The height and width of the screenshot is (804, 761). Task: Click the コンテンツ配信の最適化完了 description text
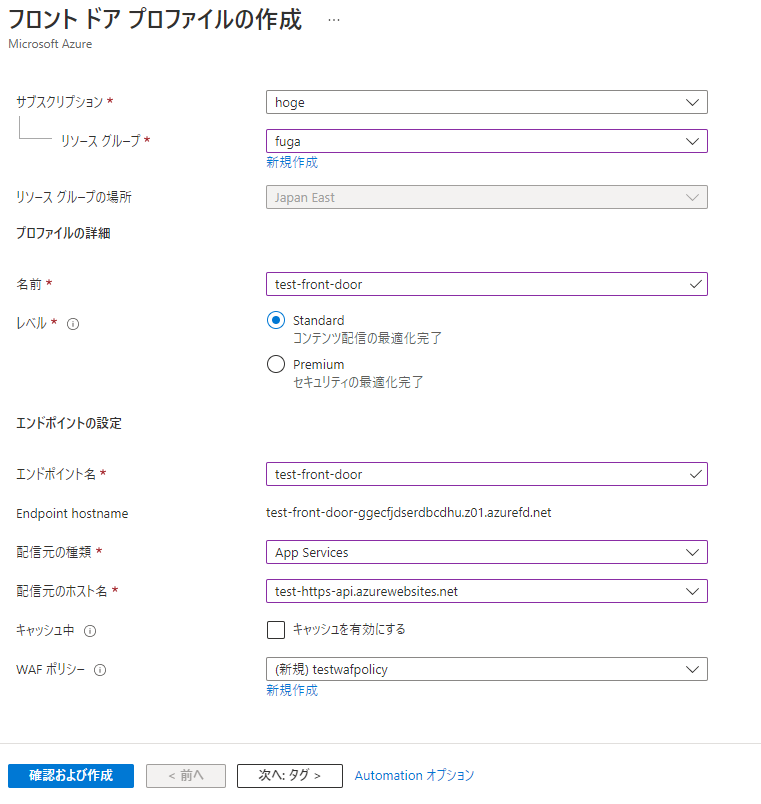[x=367, y=338]
